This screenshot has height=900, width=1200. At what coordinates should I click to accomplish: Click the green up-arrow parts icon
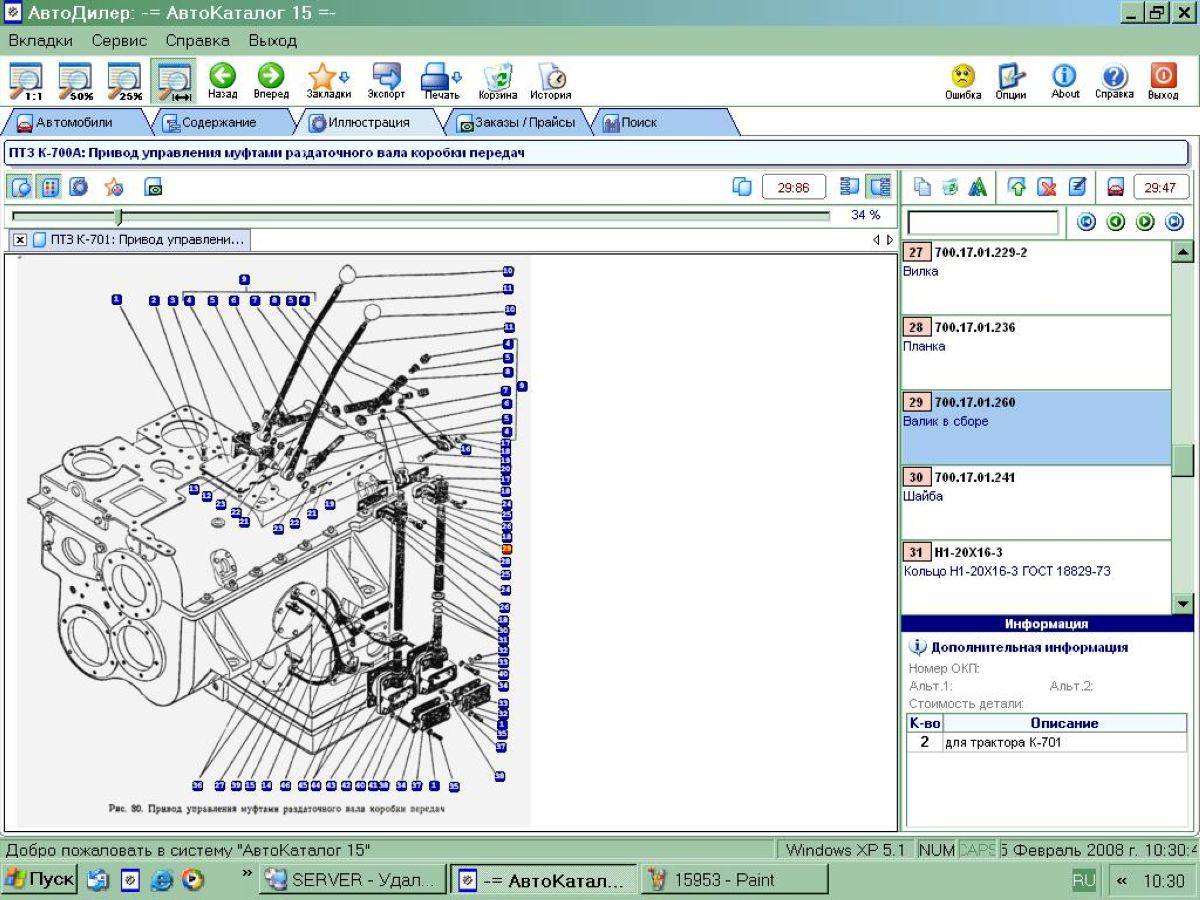click(1017, 187)
